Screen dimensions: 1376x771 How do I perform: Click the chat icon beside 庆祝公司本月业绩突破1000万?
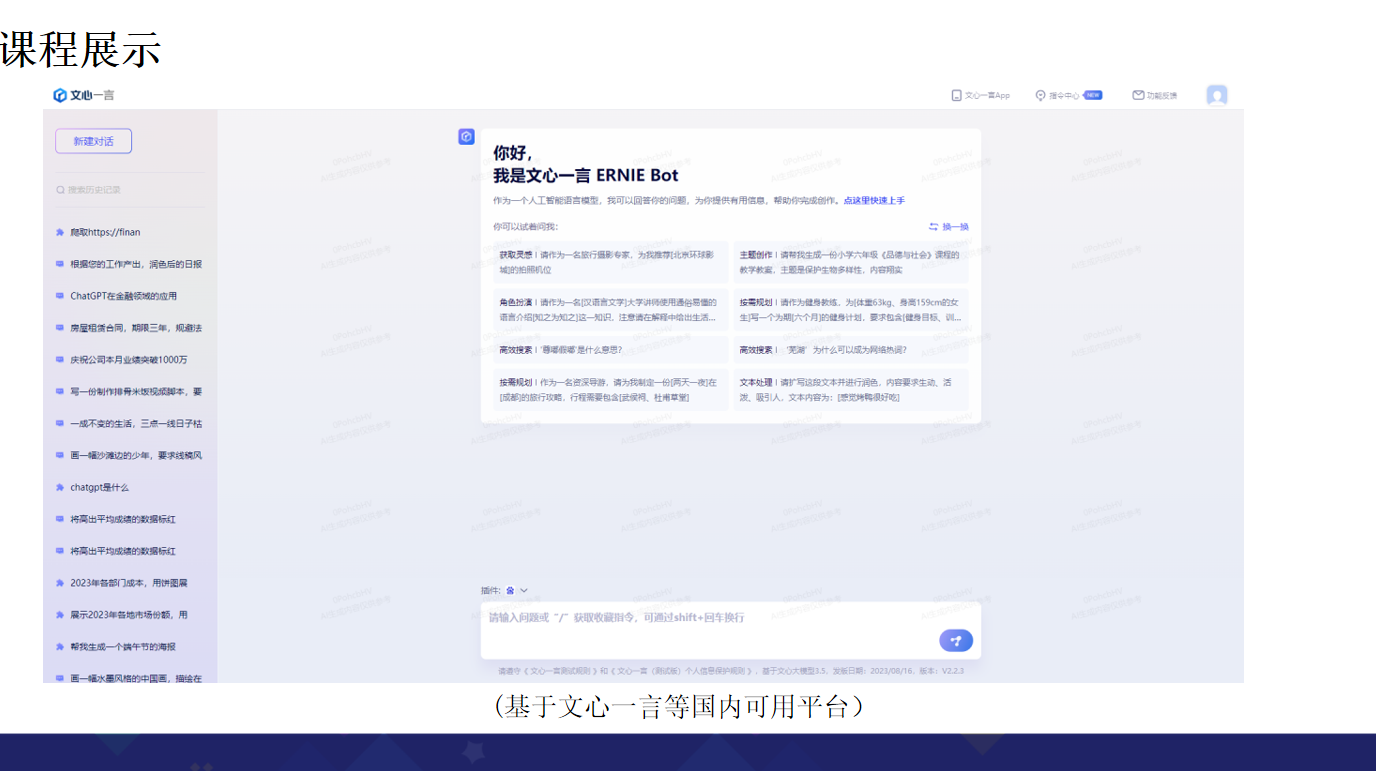(60, 360)
